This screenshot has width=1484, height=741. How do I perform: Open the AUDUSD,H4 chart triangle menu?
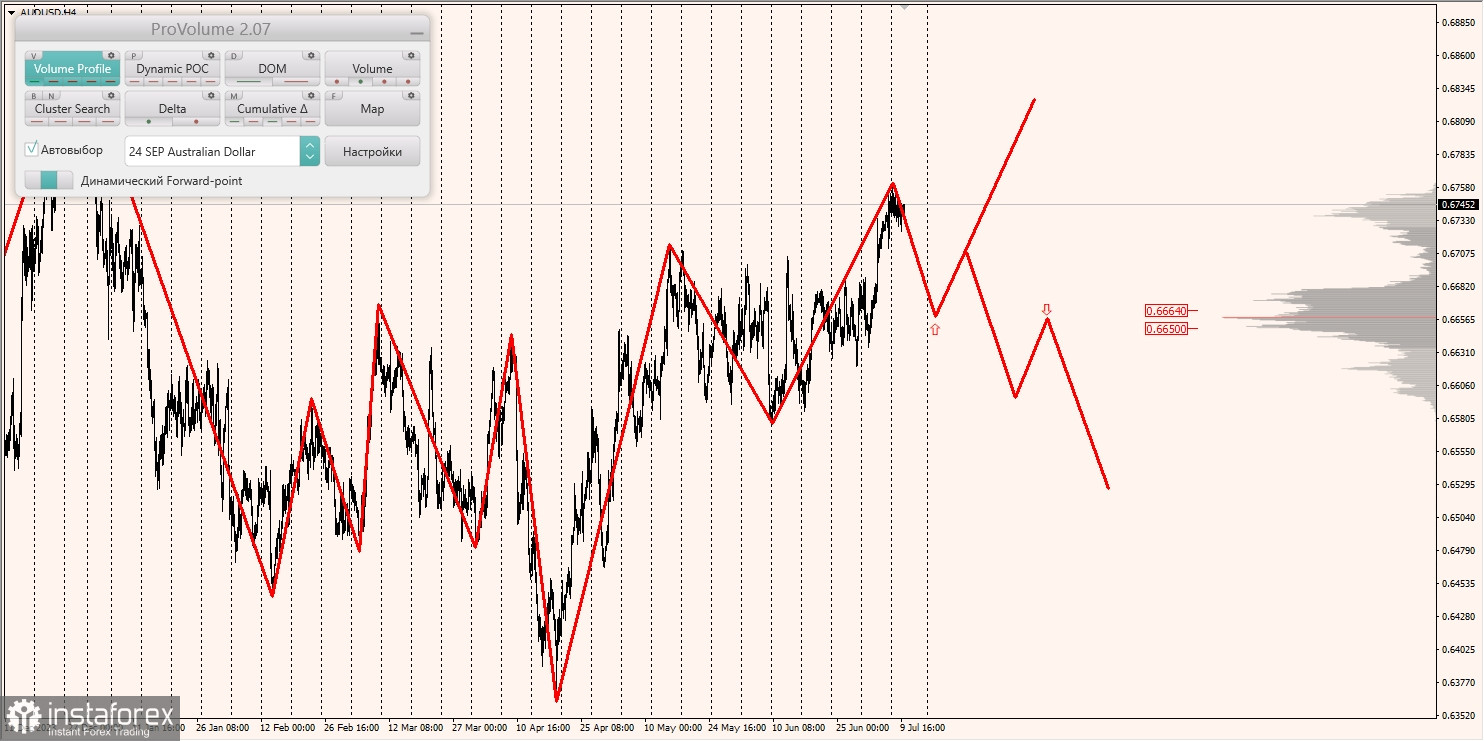pyautogui.click(x=11, y=12)
